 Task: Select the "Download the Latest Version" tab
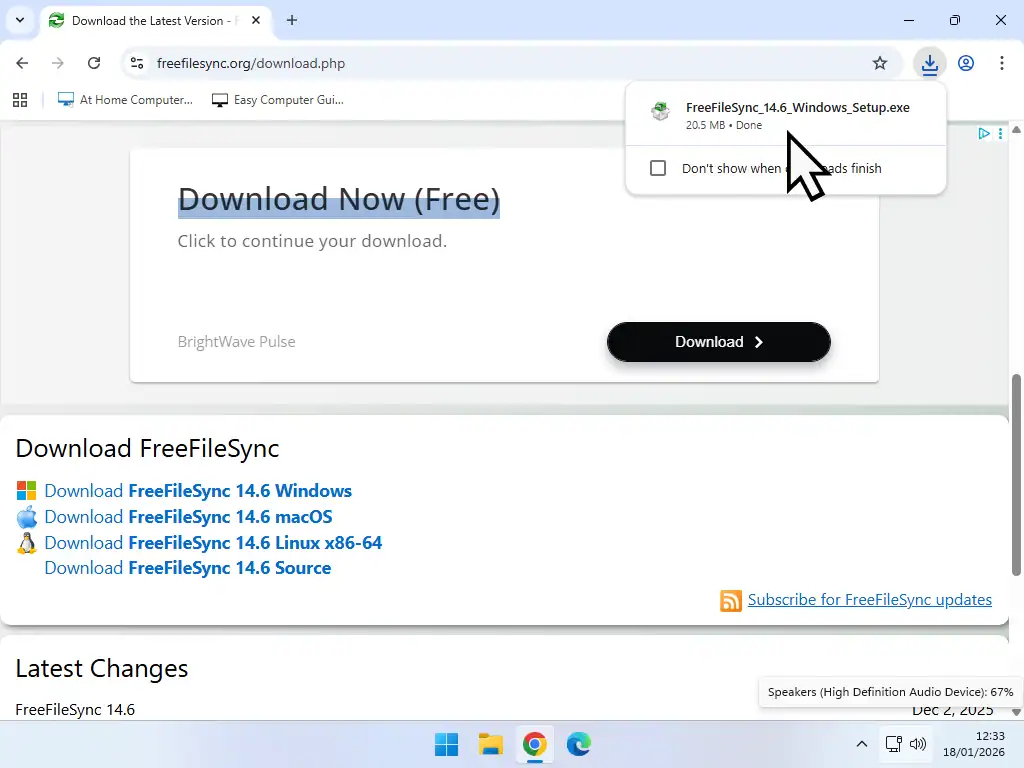(x=148, y=20)
